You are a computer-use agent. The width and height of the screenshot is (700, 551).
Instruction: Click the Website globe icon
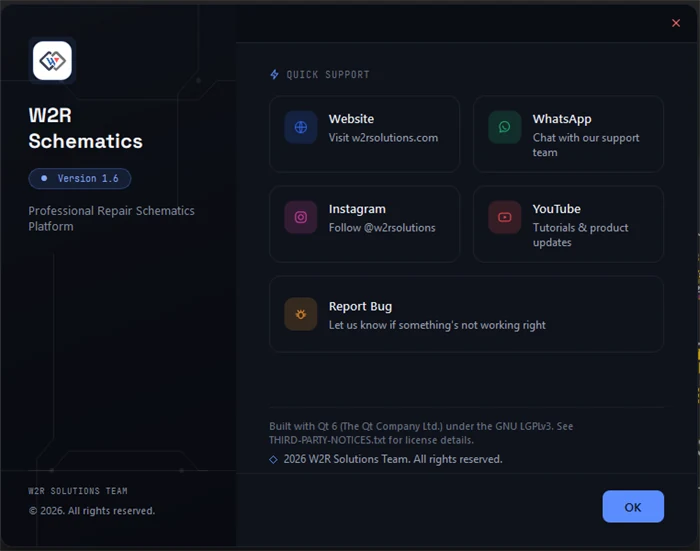coord(301,127)
